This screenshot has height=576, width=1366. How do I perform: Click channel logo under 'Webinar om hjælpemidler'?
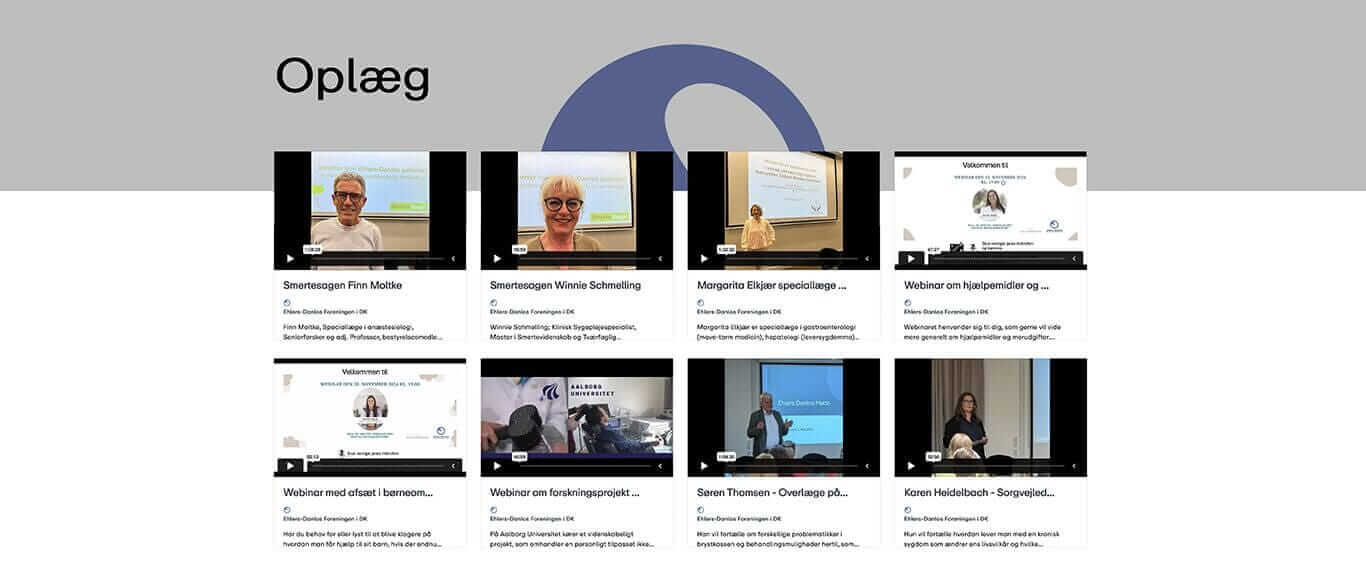pyautogui.click(x=908, y=302)
